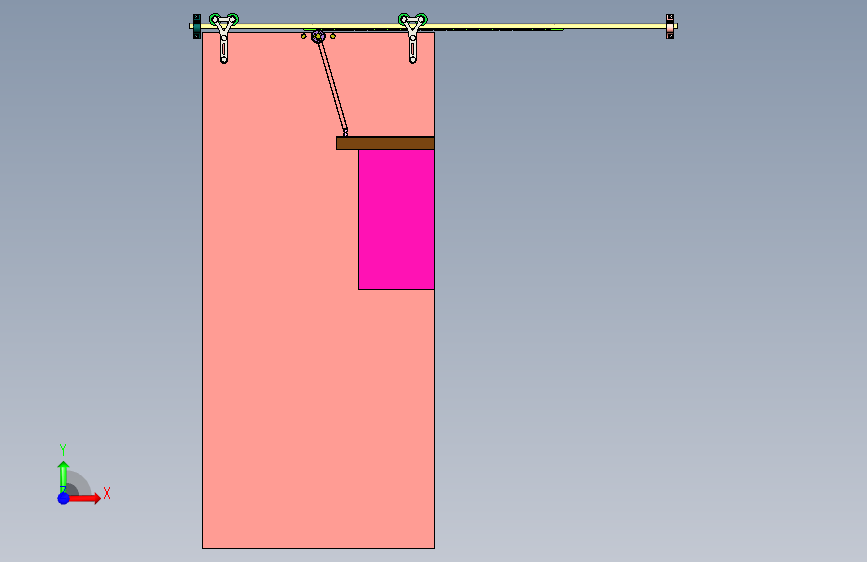Select the purple pivot wheel atop the strut
The width and height of the screenshot is (867, 562).
coord(318,37)
